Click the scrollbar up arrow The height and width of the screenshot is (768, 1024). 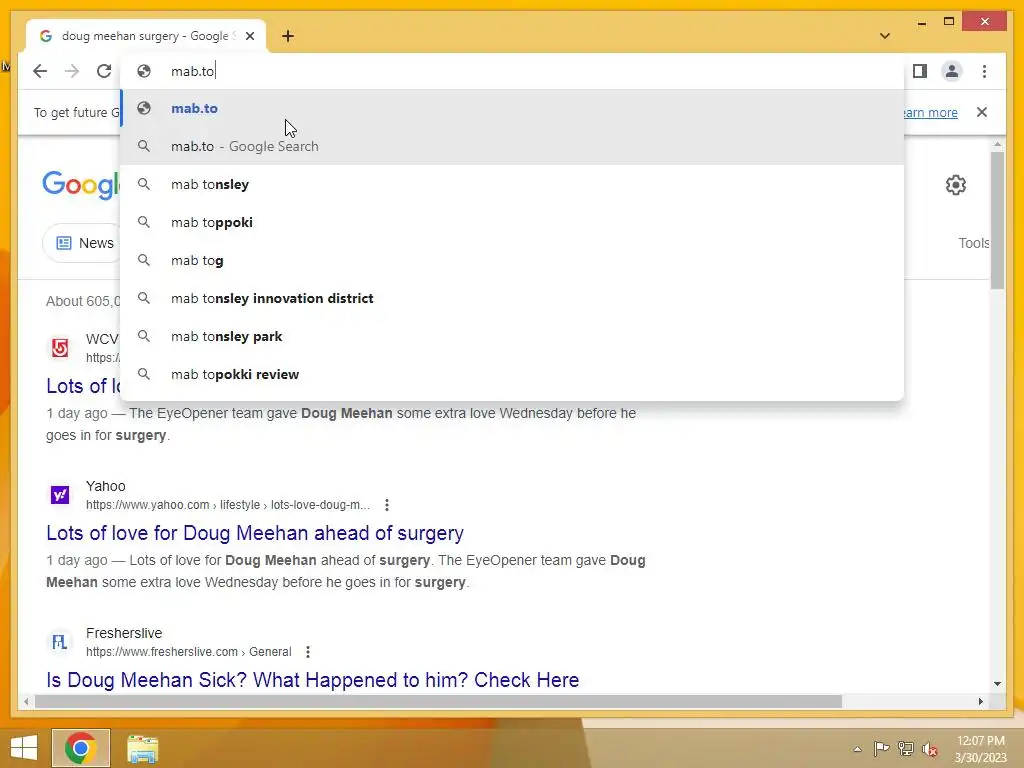coord(997,144)
